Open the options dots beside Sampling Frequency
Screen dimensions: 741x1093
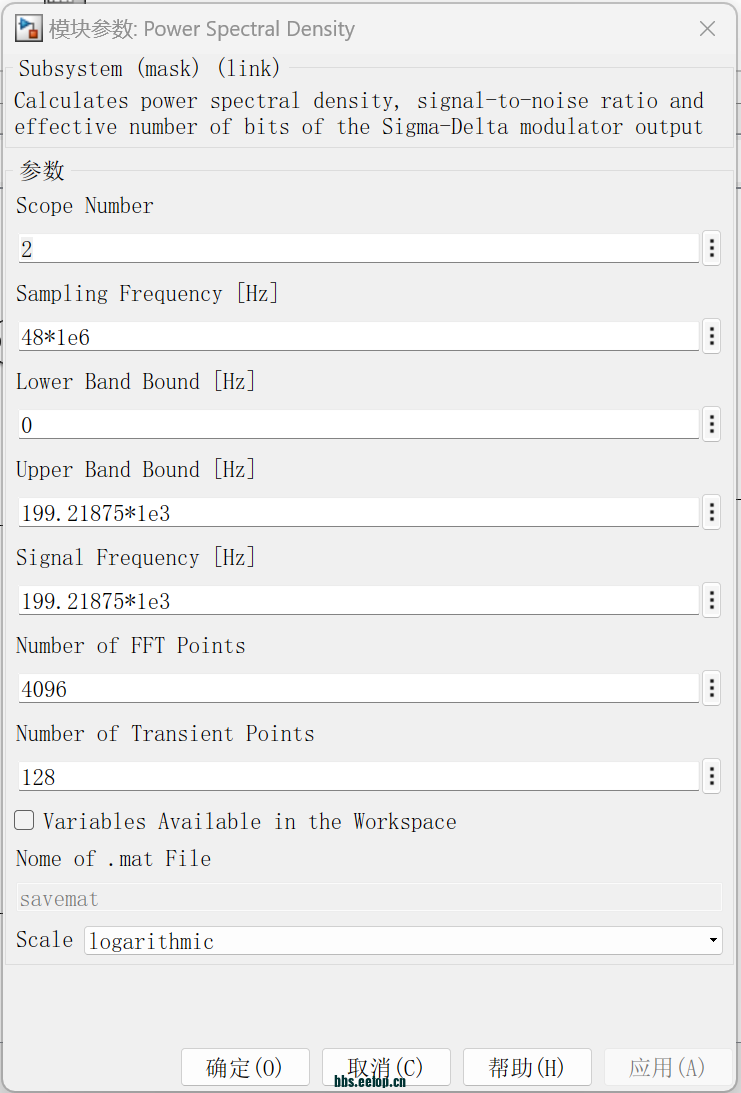pyautogui.click(x=711, y=337)
